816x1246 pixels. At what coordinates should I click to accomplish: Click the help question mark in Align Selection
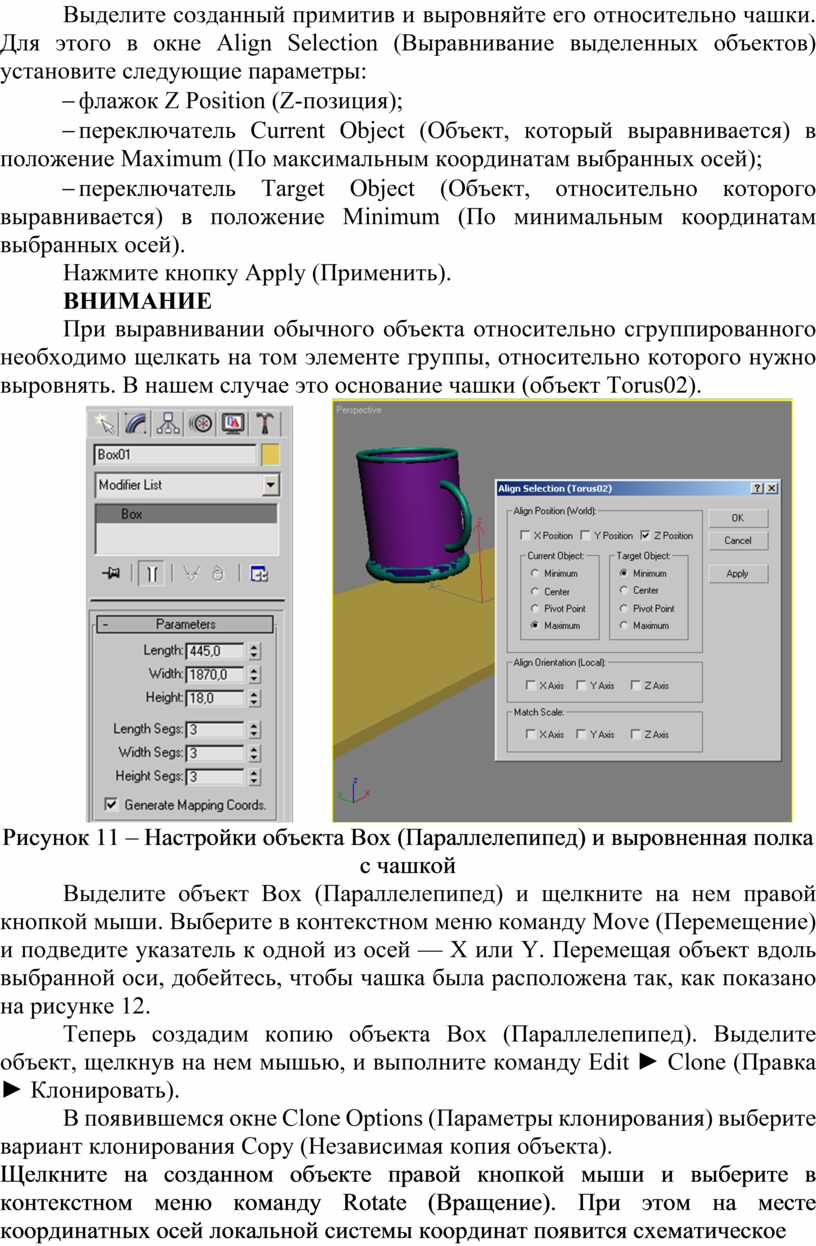(757, 488)
